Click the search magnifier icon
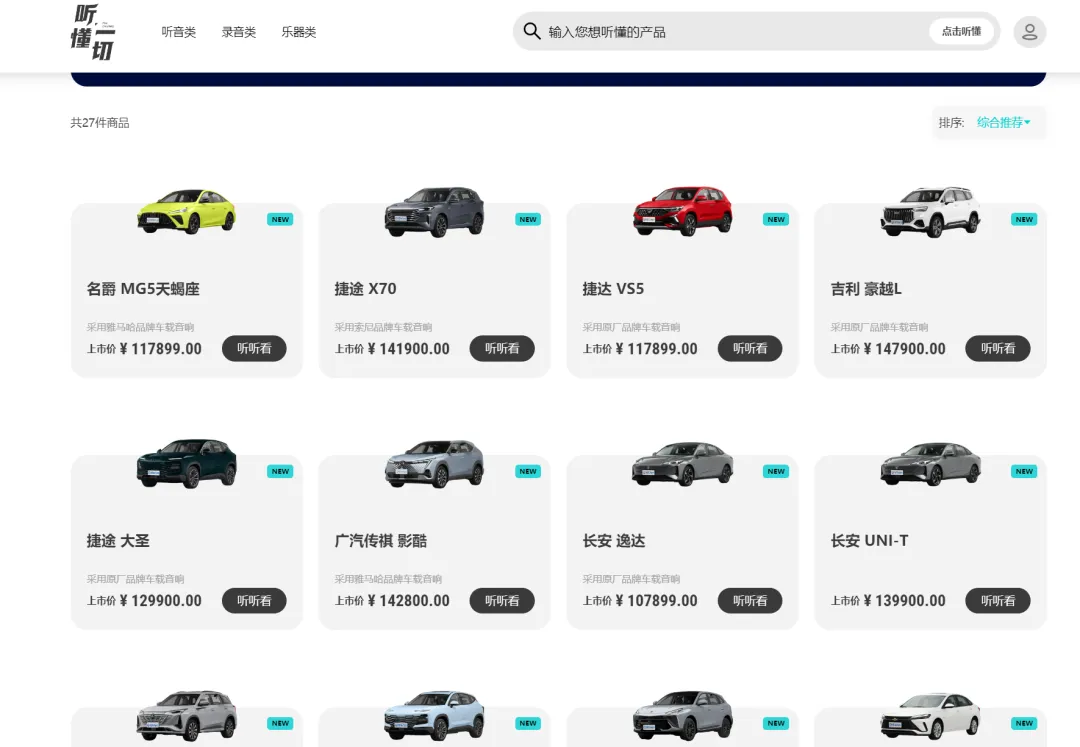The image size is (1080, 747). tap(532, 31)
